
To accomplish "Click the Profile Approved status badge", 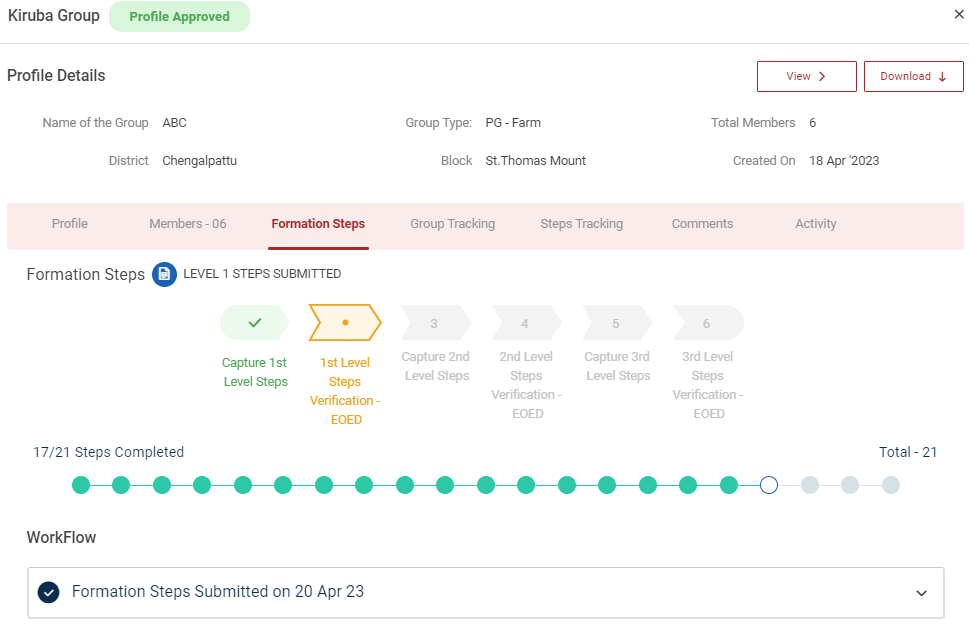I will (x=179, y=17).
